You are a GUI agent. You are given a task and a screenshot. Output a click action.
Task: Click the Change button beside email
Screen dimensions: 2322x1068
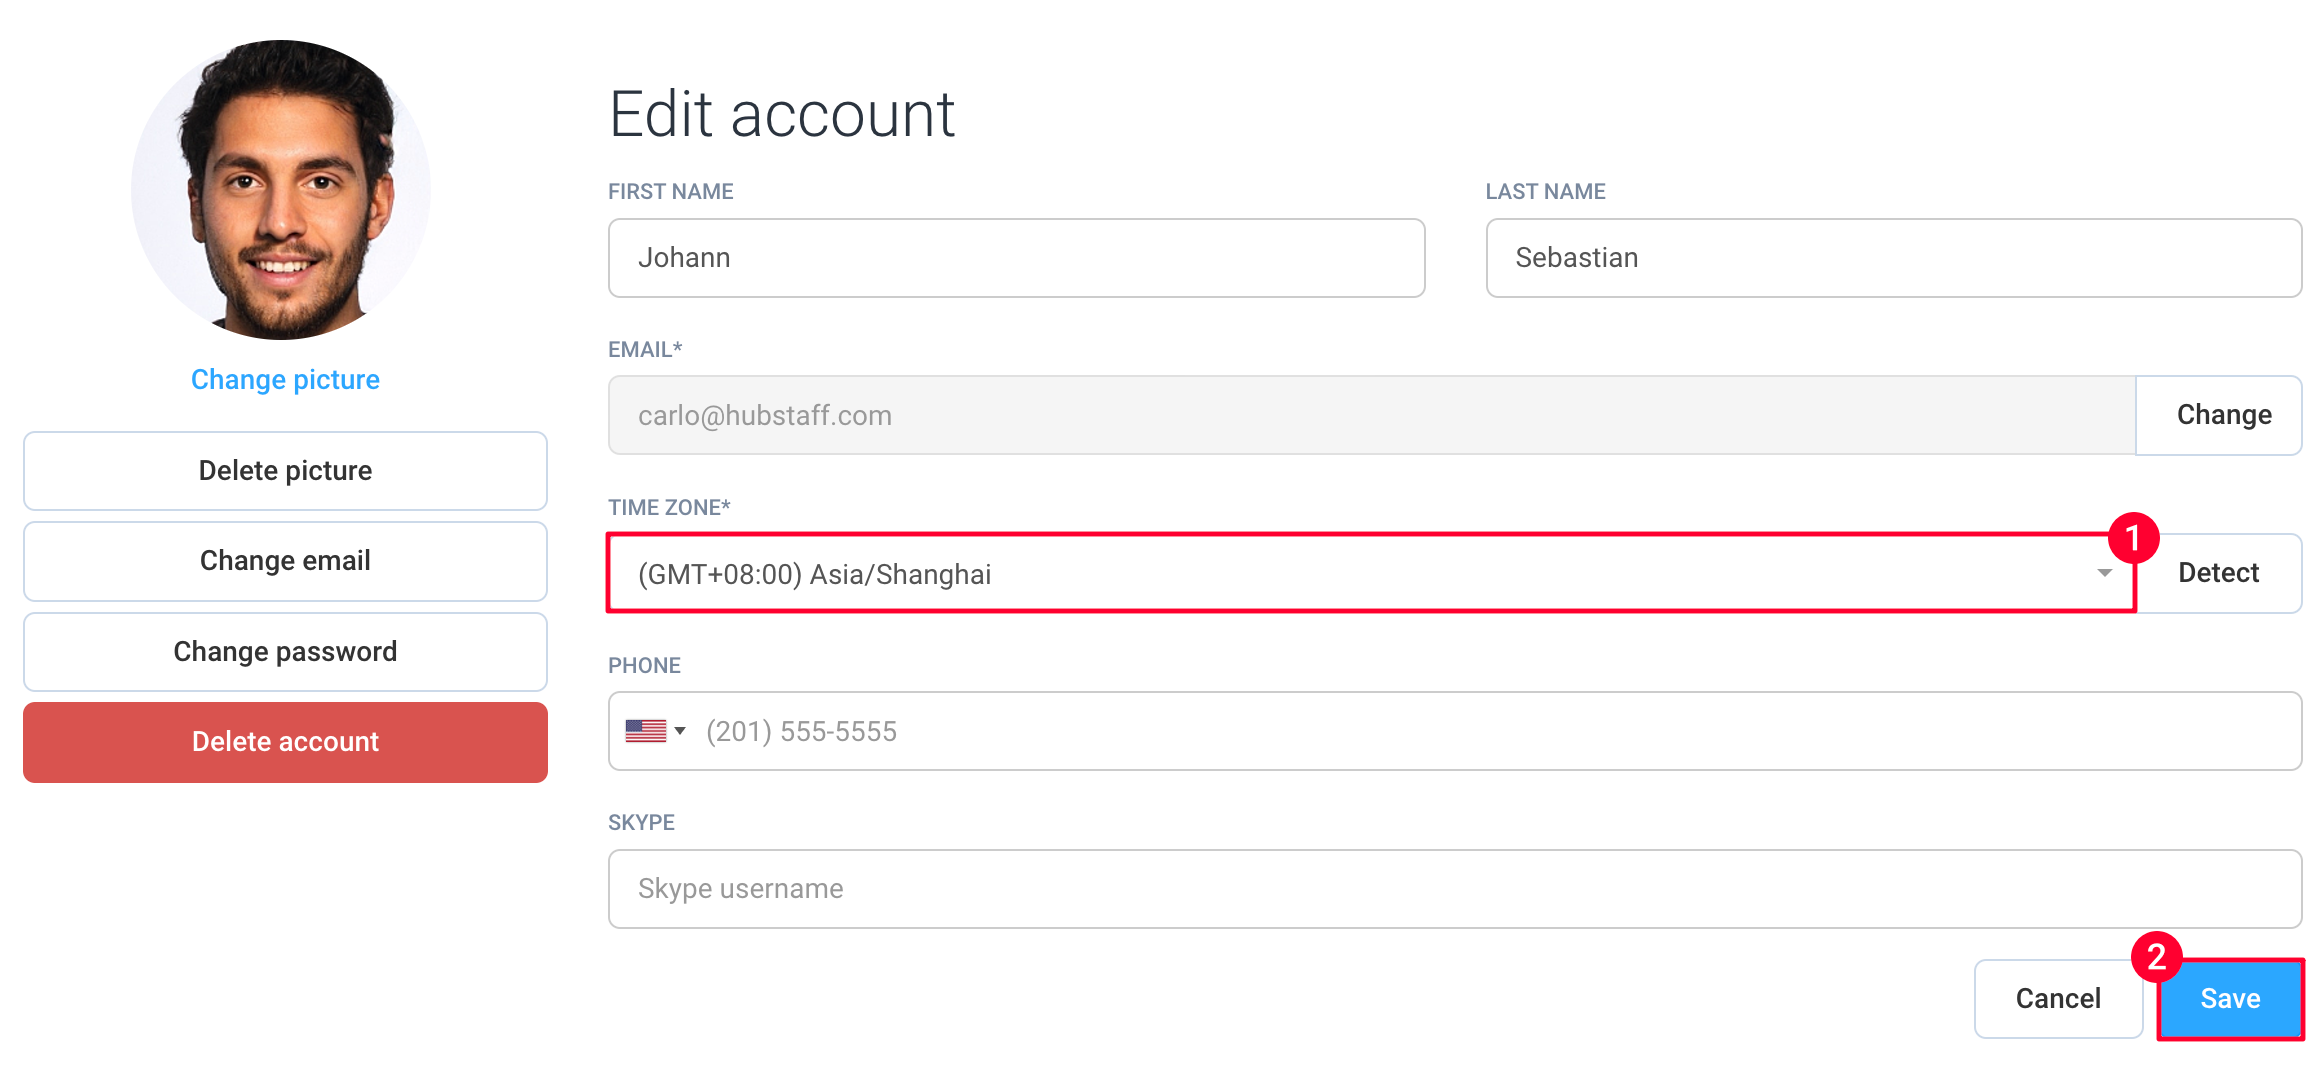click(x=2223, y=415)
